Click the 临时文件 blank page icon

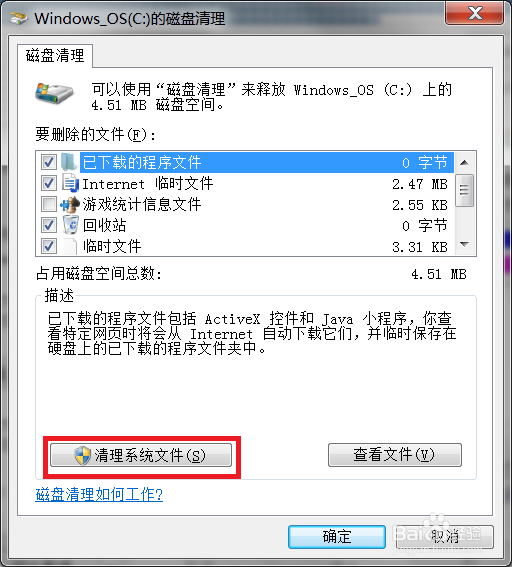tap(70, 247)
